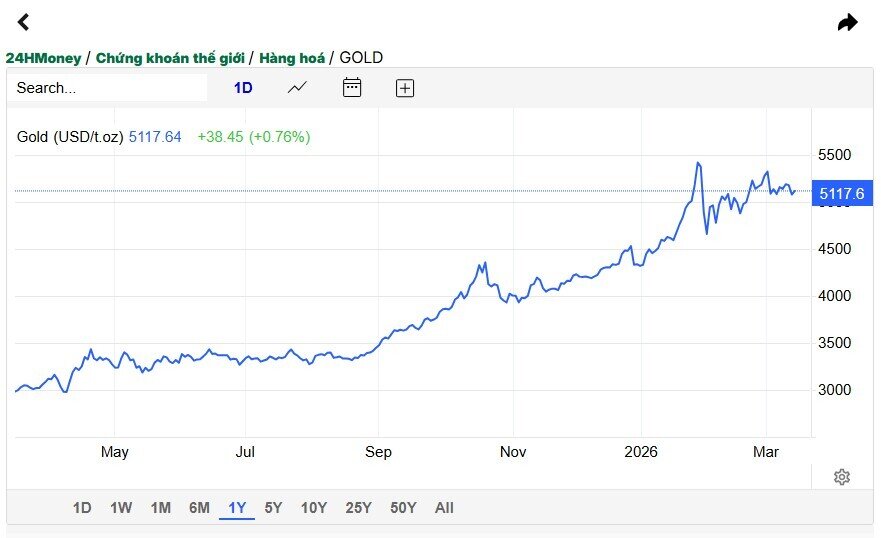Select the 1D time range

[x=82, y=508]
